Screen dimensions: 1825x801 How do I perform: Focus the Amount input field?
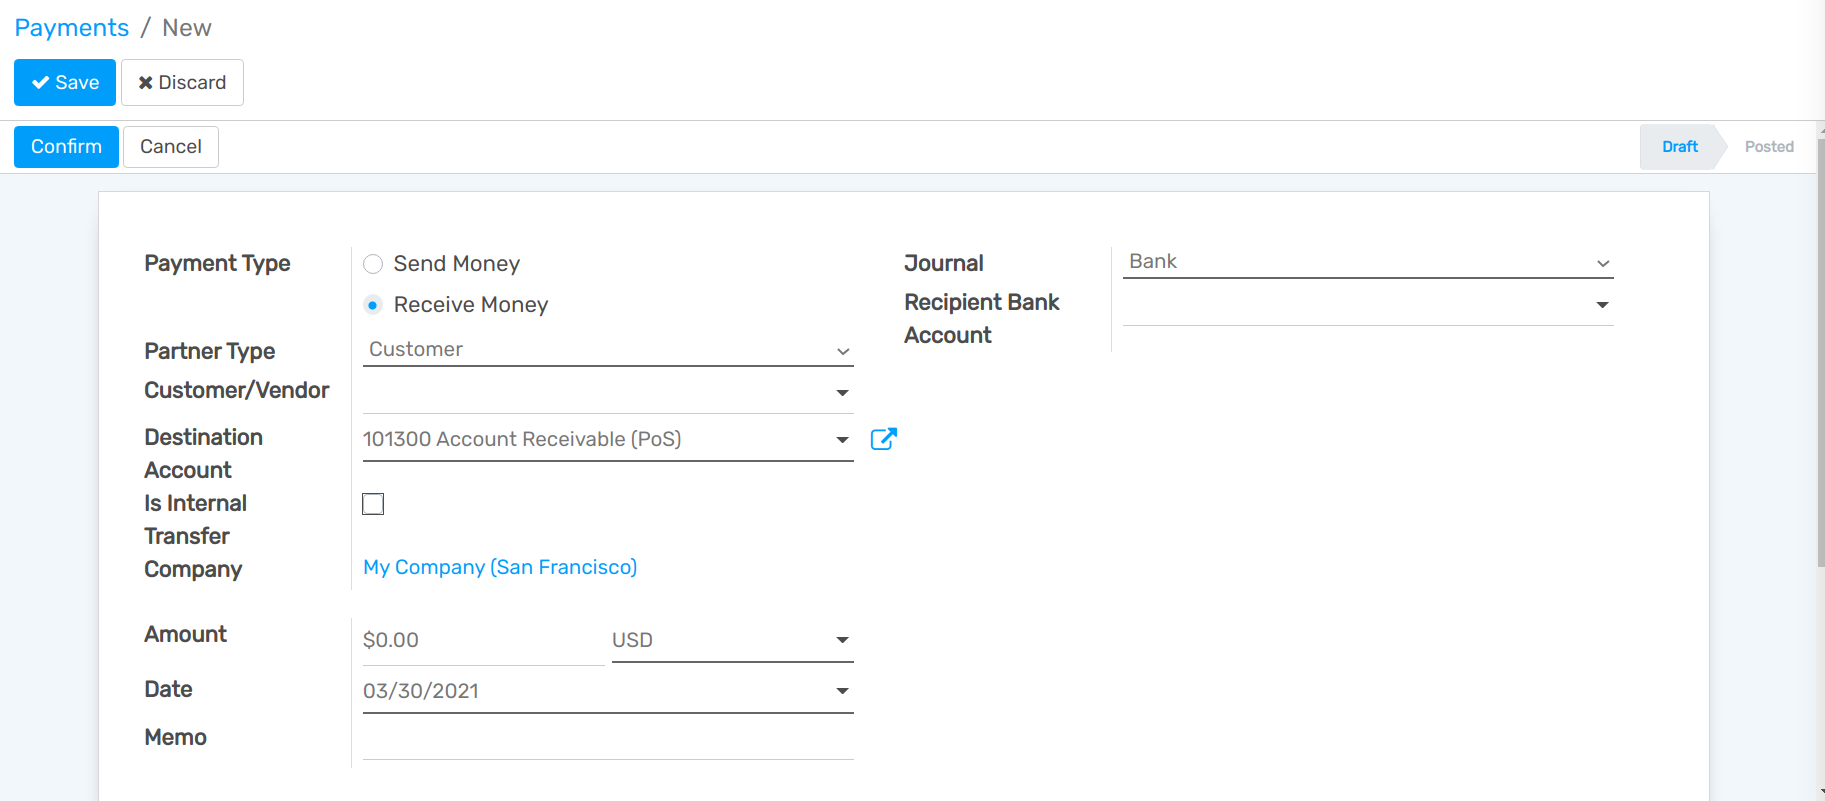pyautogui.click(x=481, y=640)
